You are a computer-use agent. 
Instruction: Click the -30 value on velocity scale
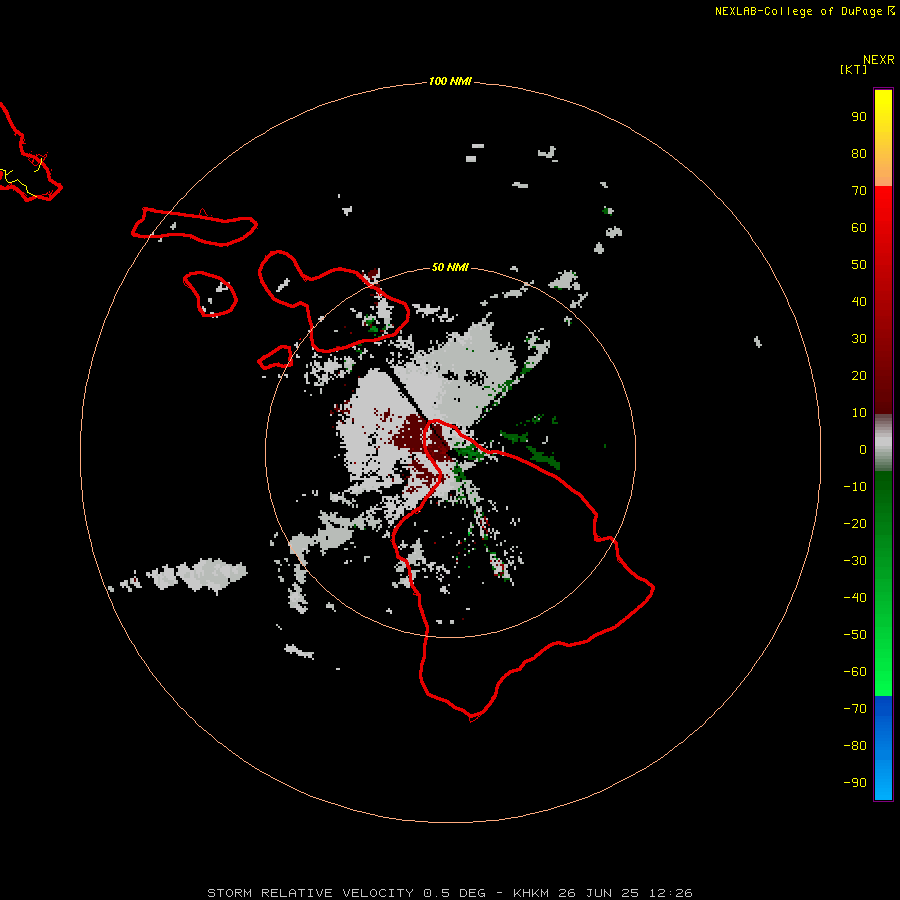(x=855, y=561)
